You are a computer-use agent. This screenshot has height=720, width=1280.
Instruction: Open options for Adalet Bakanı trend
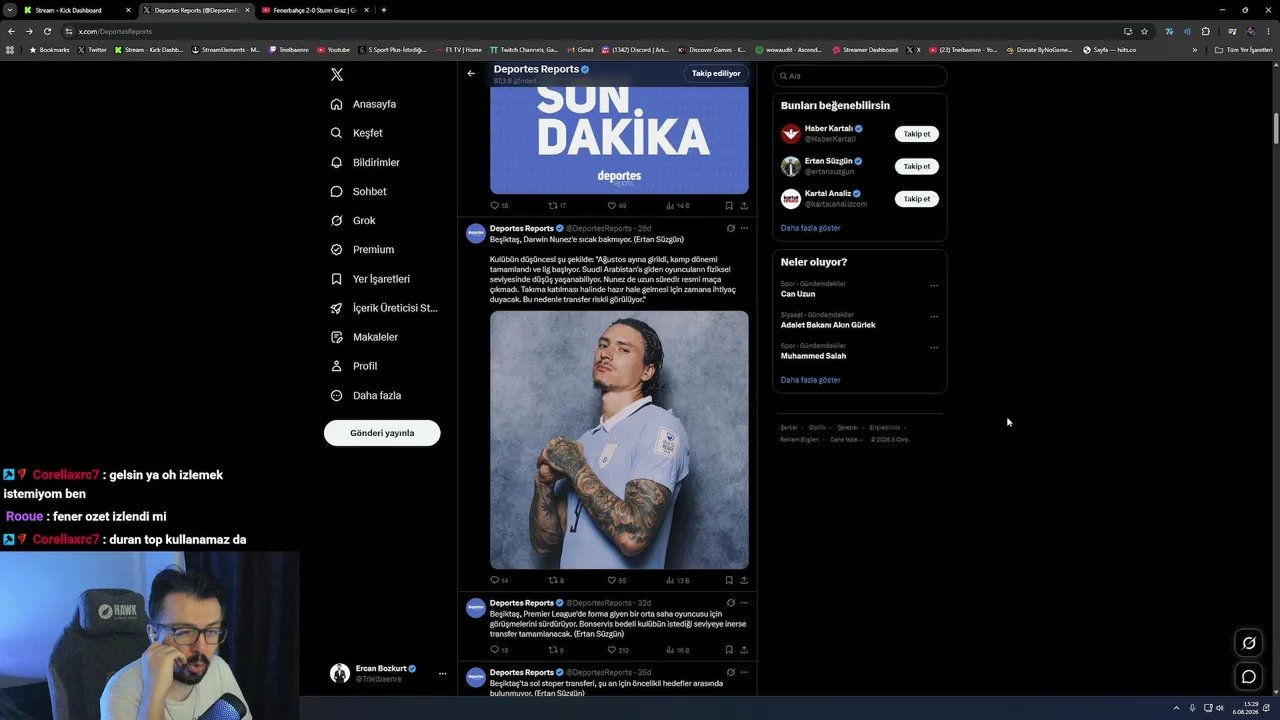click(934, 317)
